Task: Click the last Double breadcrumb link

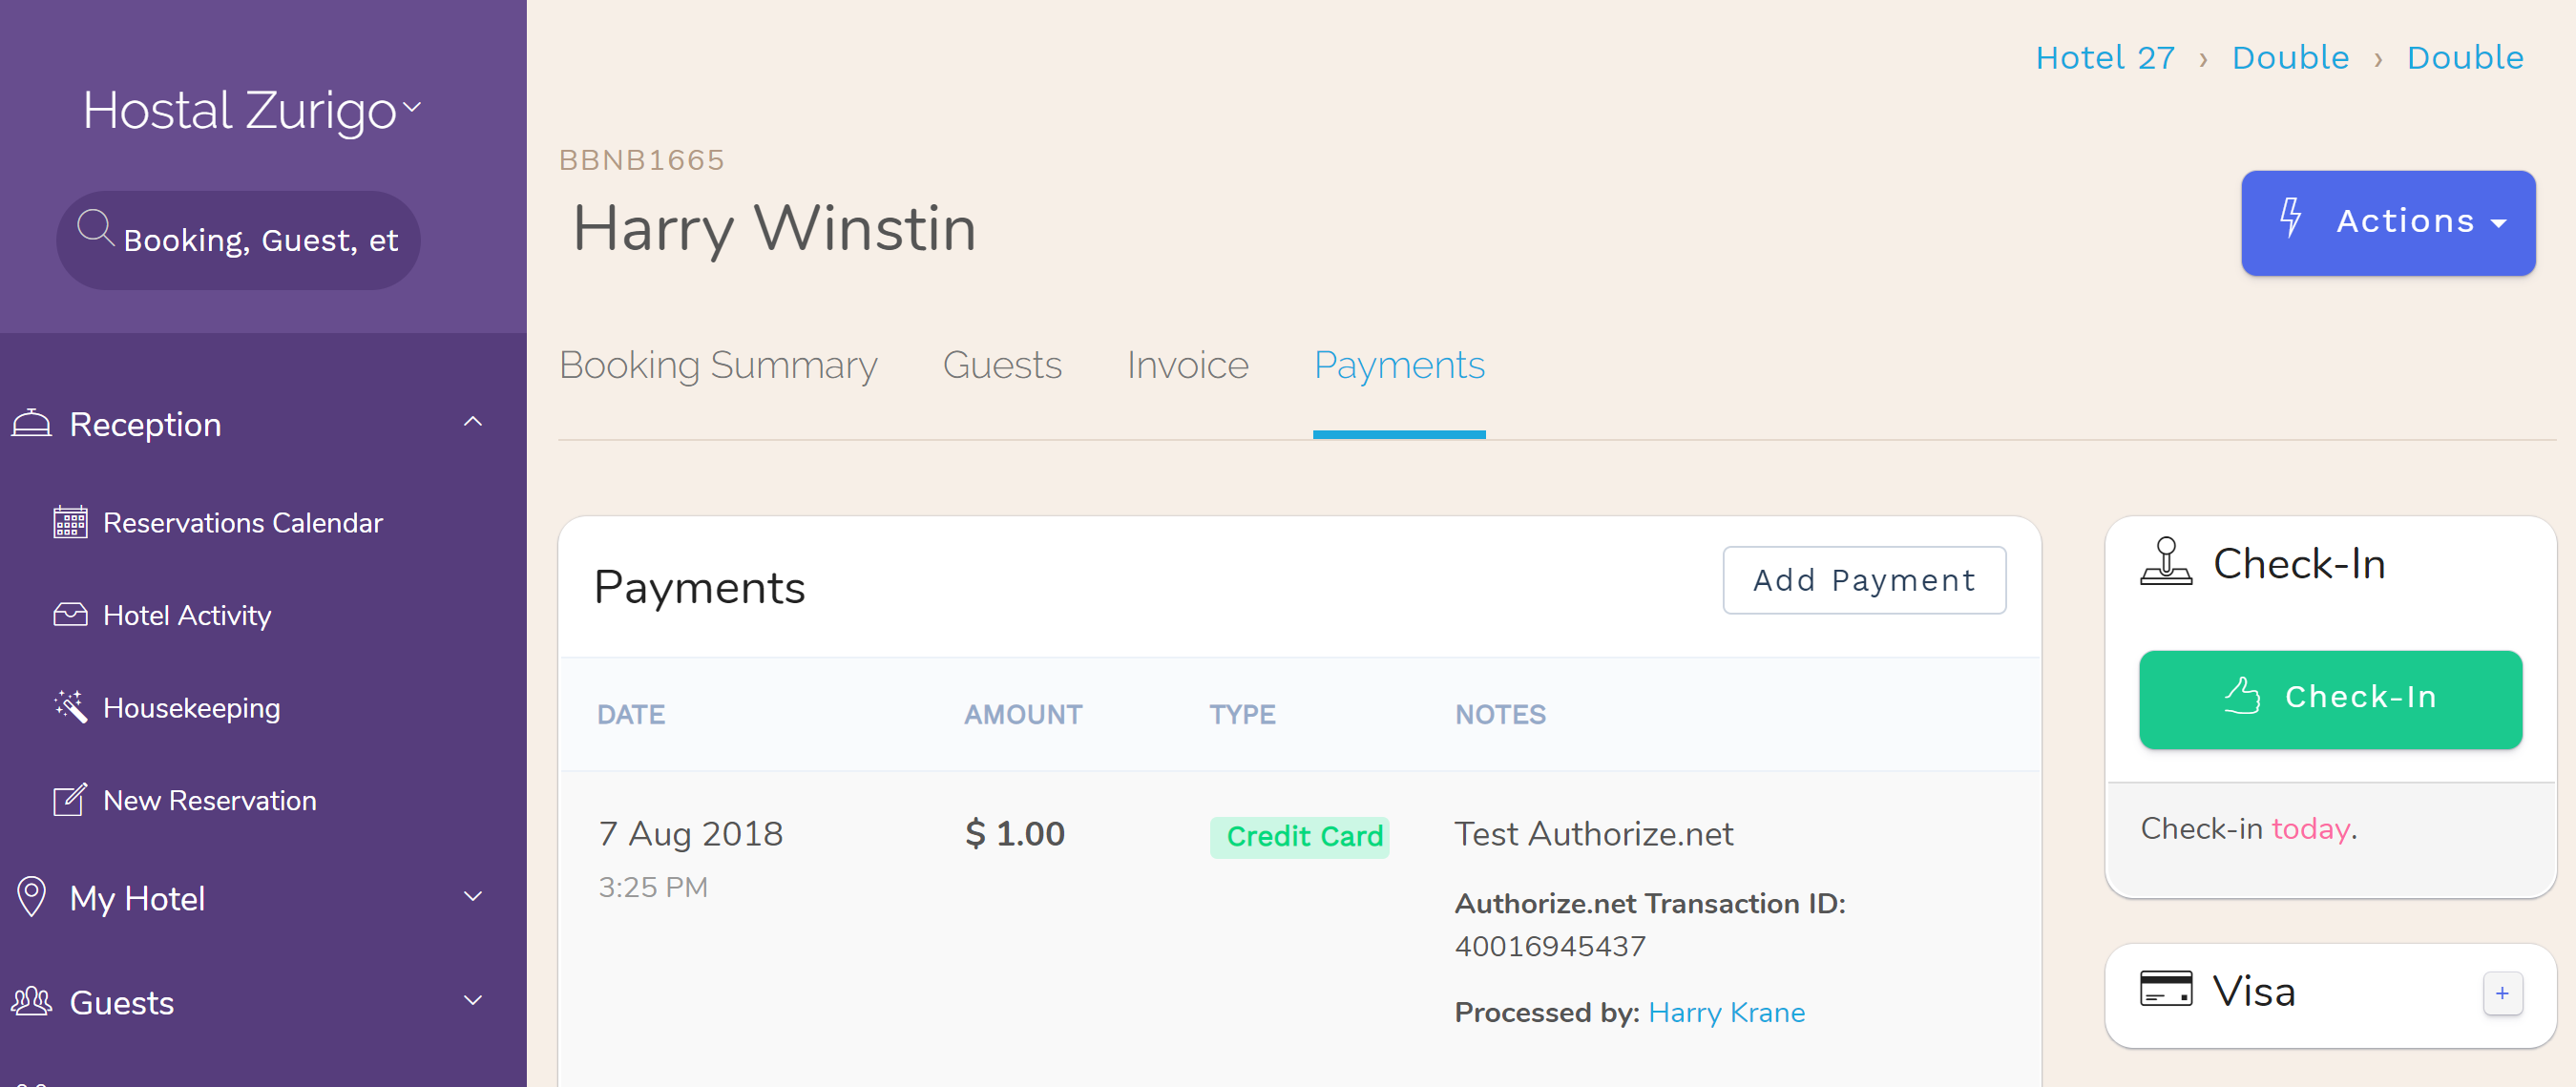Action: [x=2465, y=57]
